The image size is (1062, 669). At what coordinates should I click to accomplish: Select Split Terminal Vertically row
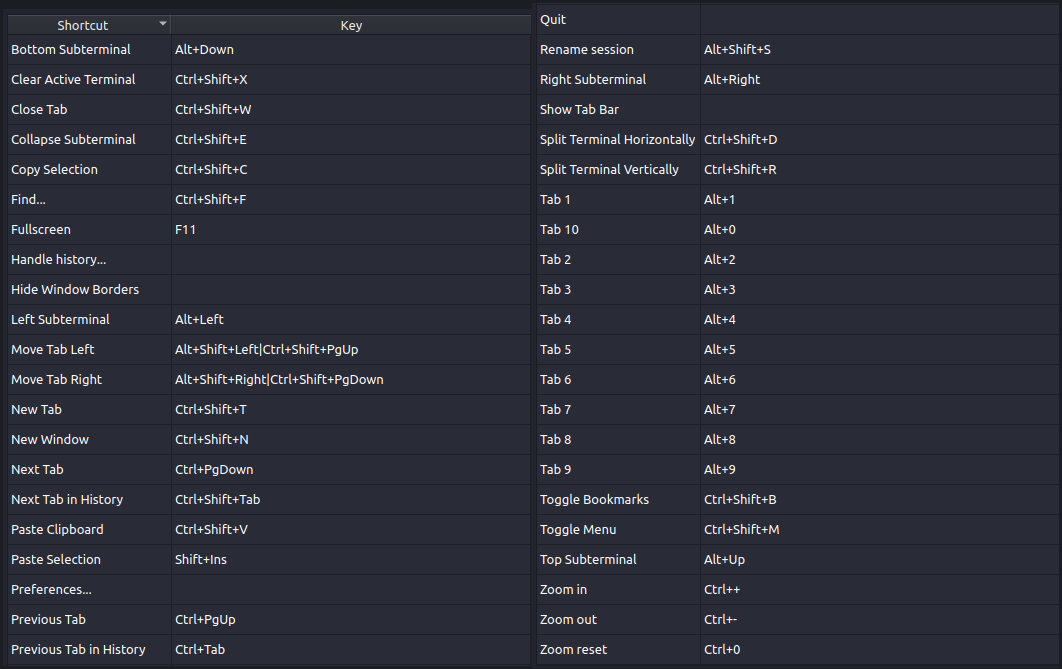(x=797, y=169)
